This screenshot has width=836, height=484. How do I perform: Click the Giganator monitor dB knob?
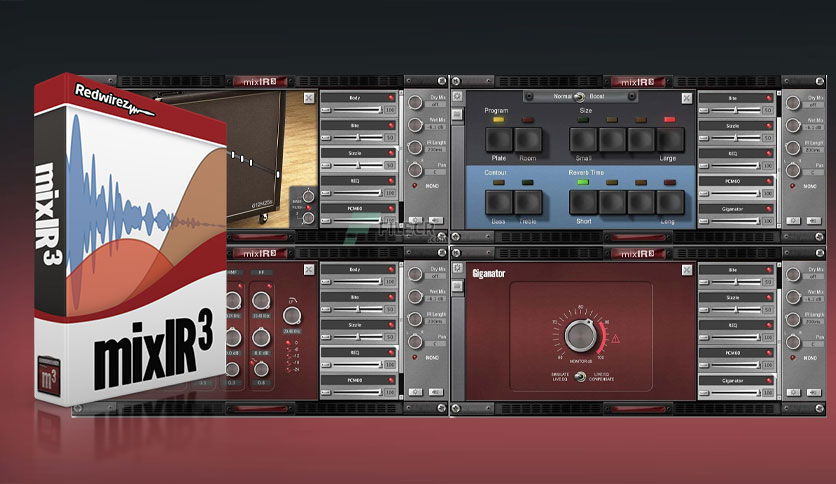pyautogui.click(x=581, y=336)
